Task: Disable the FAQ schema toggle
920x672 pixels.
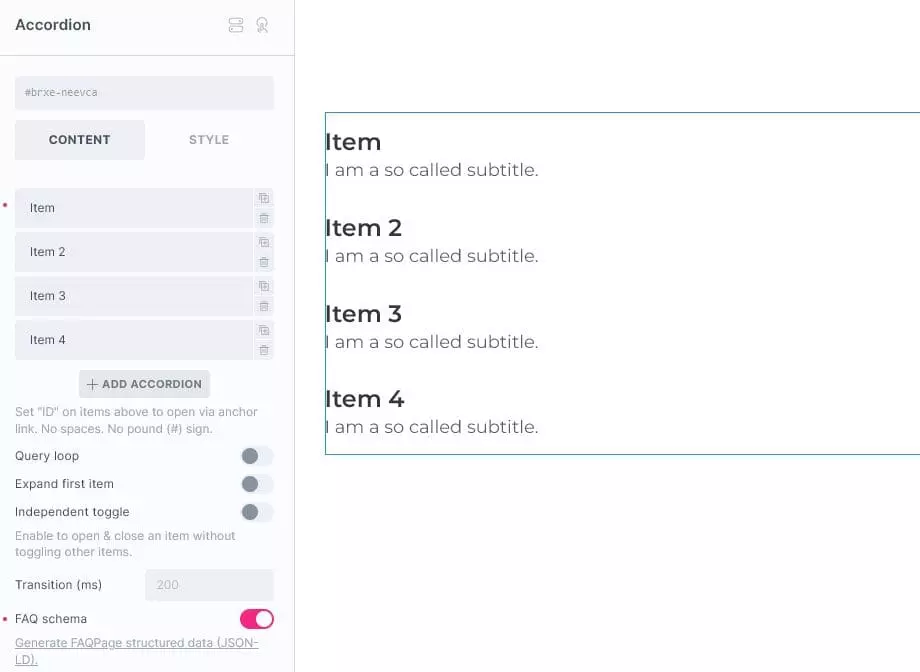Action: 257,619
